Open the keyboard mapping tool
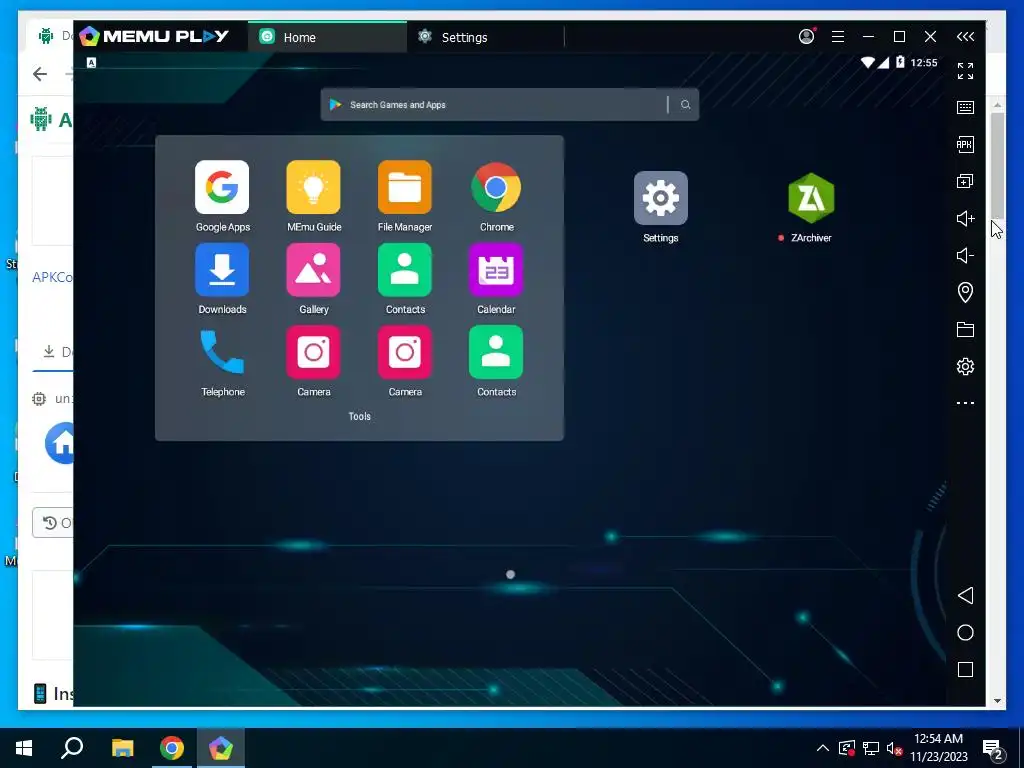Screen dimensions: 1024x768 click(965, 108)
